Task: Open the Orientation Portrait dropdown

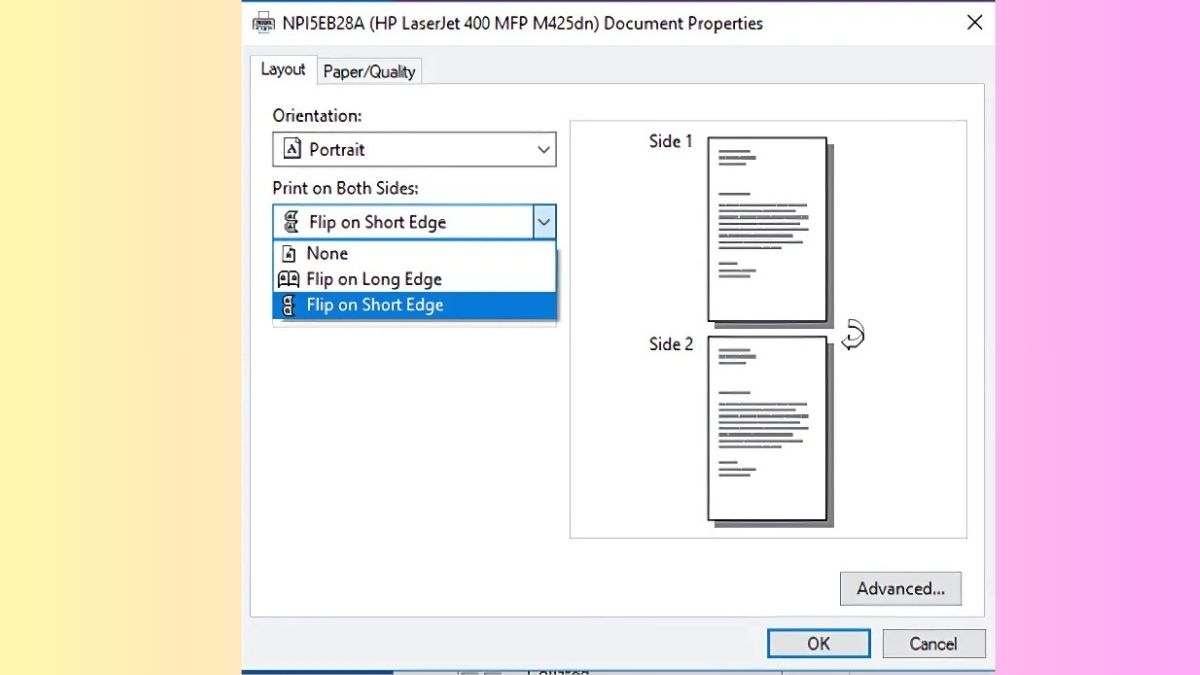Action: tap(414, 149)
